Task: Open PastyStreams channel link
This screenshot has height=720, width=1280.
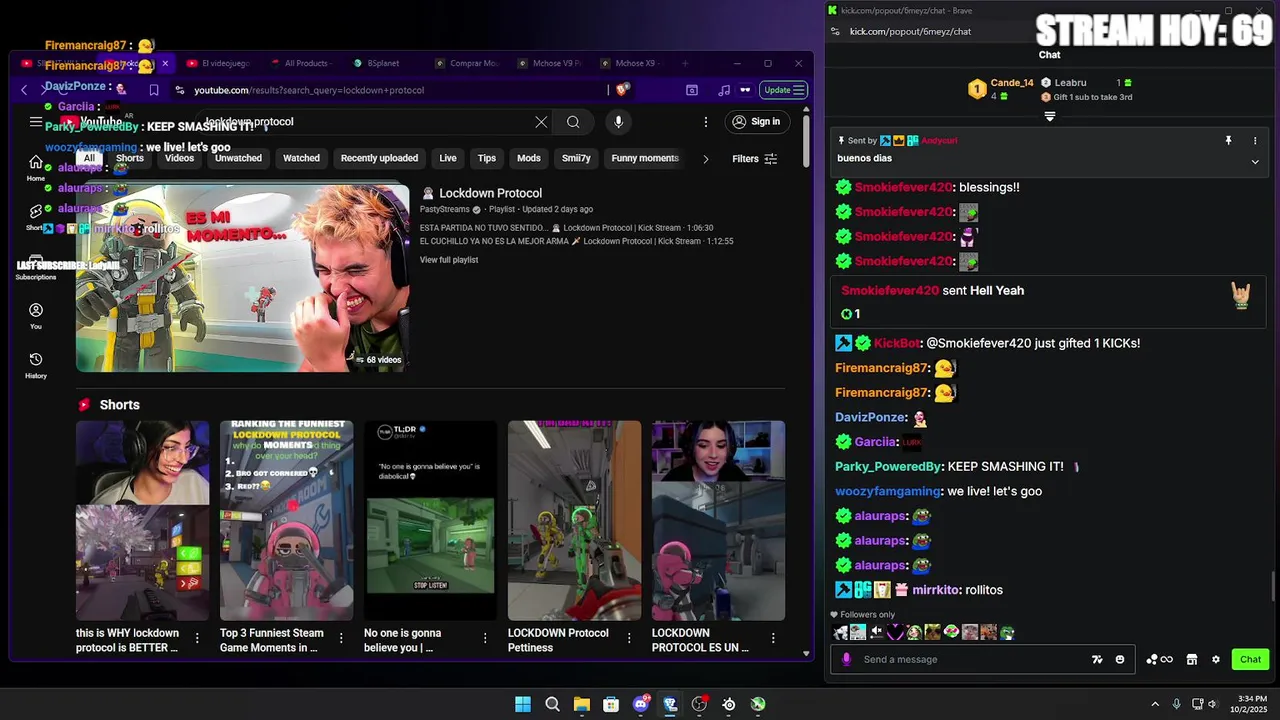Action: [x=445, y=210]
